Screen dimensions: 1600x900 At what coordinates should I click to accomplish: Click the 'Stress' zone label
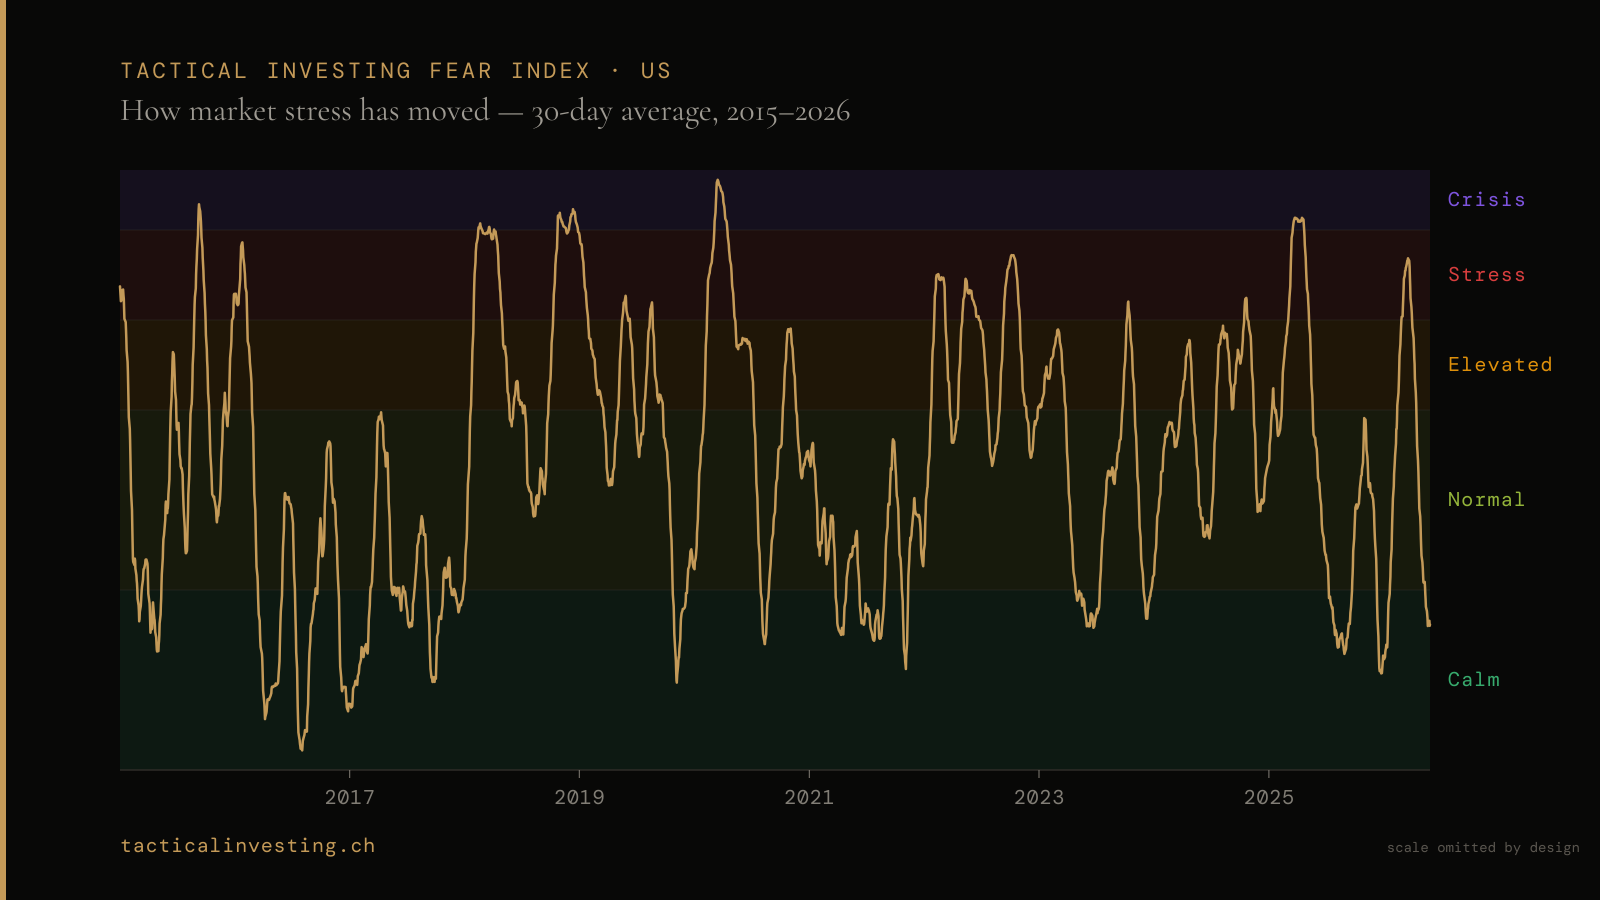click(1486, 275)
